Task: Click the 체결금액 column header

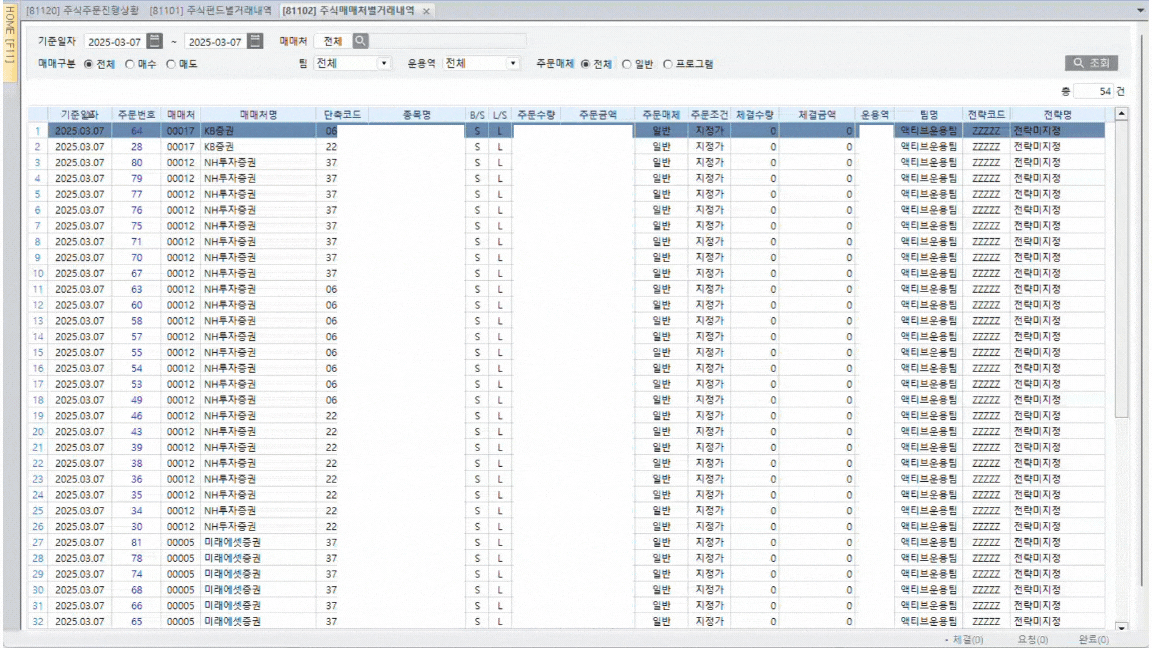Action: 817,115
